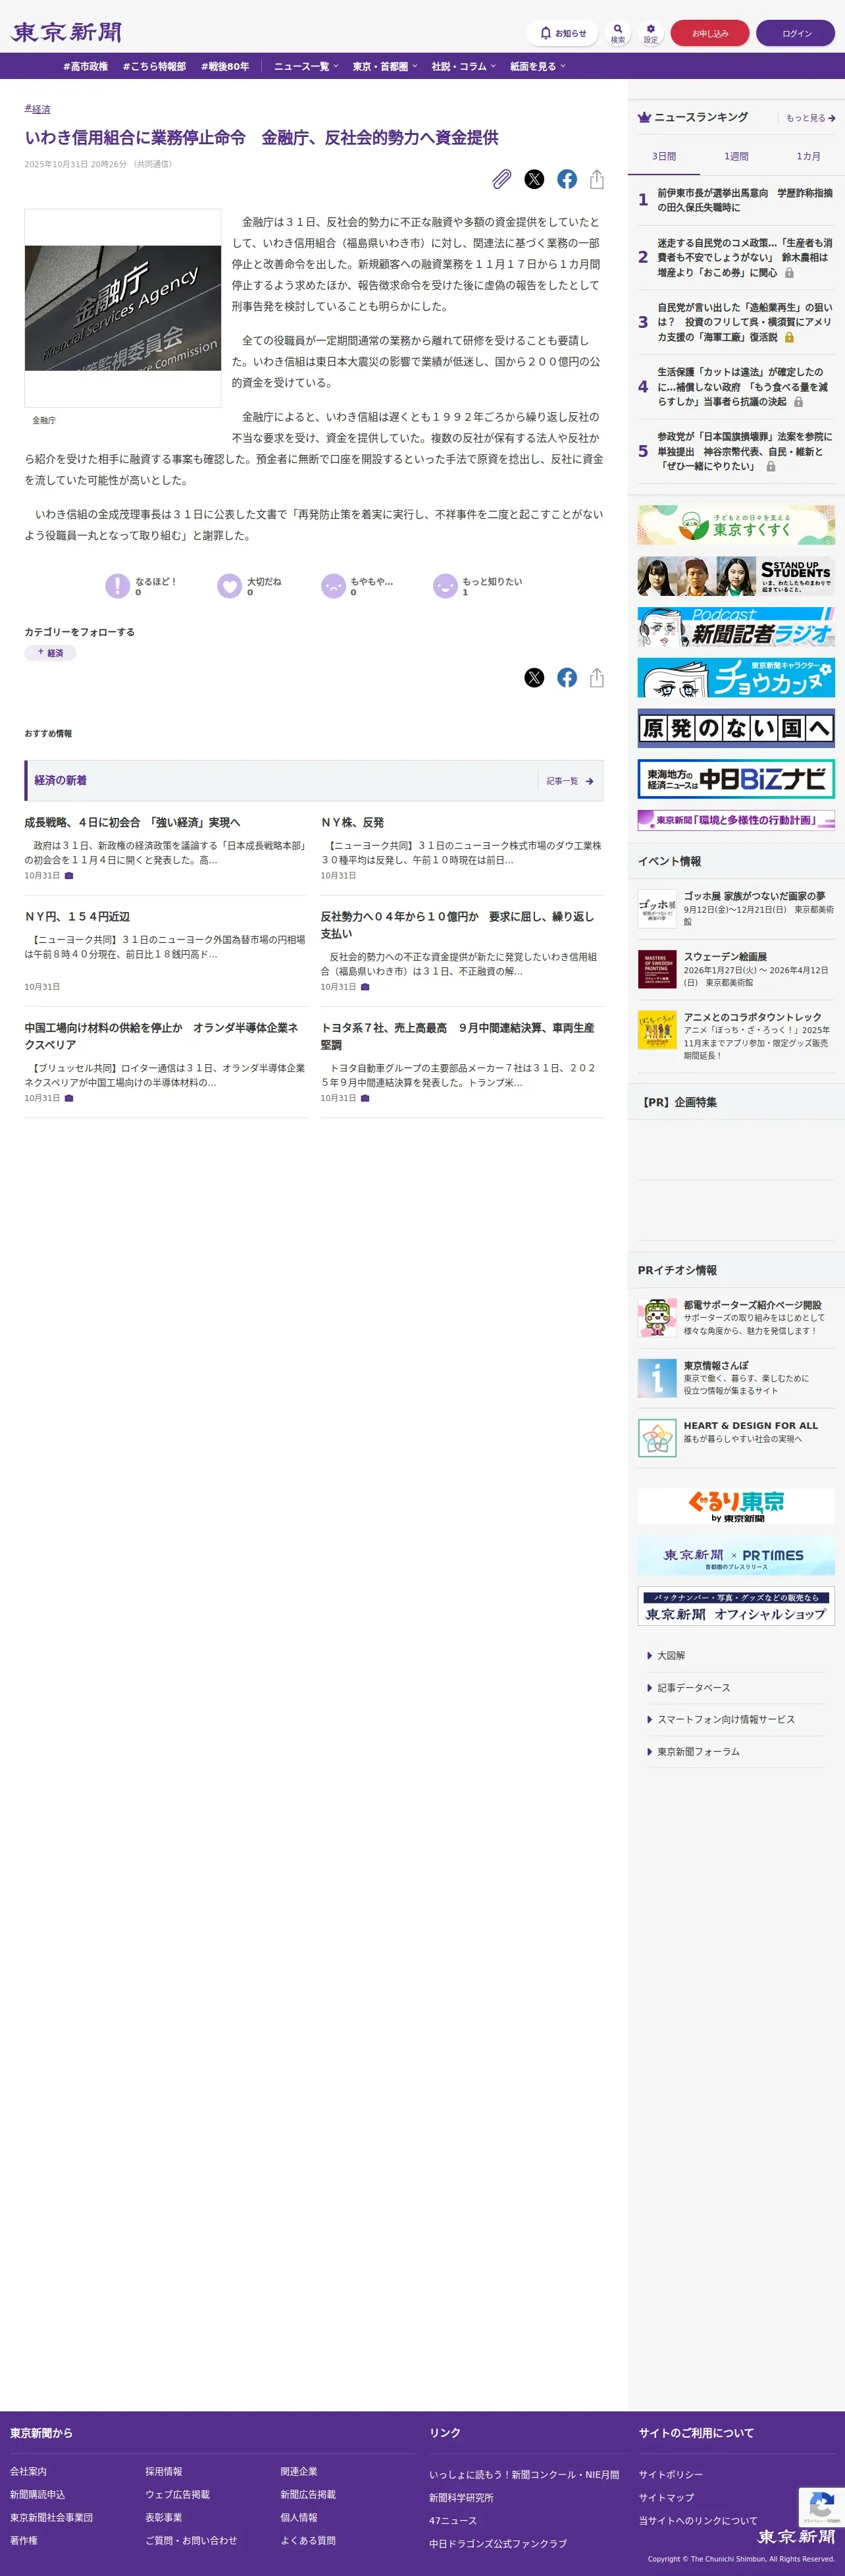This screenshot has width=845, height=2576.
Task: Open footer link よくある質問
Action: point(308,2541)
